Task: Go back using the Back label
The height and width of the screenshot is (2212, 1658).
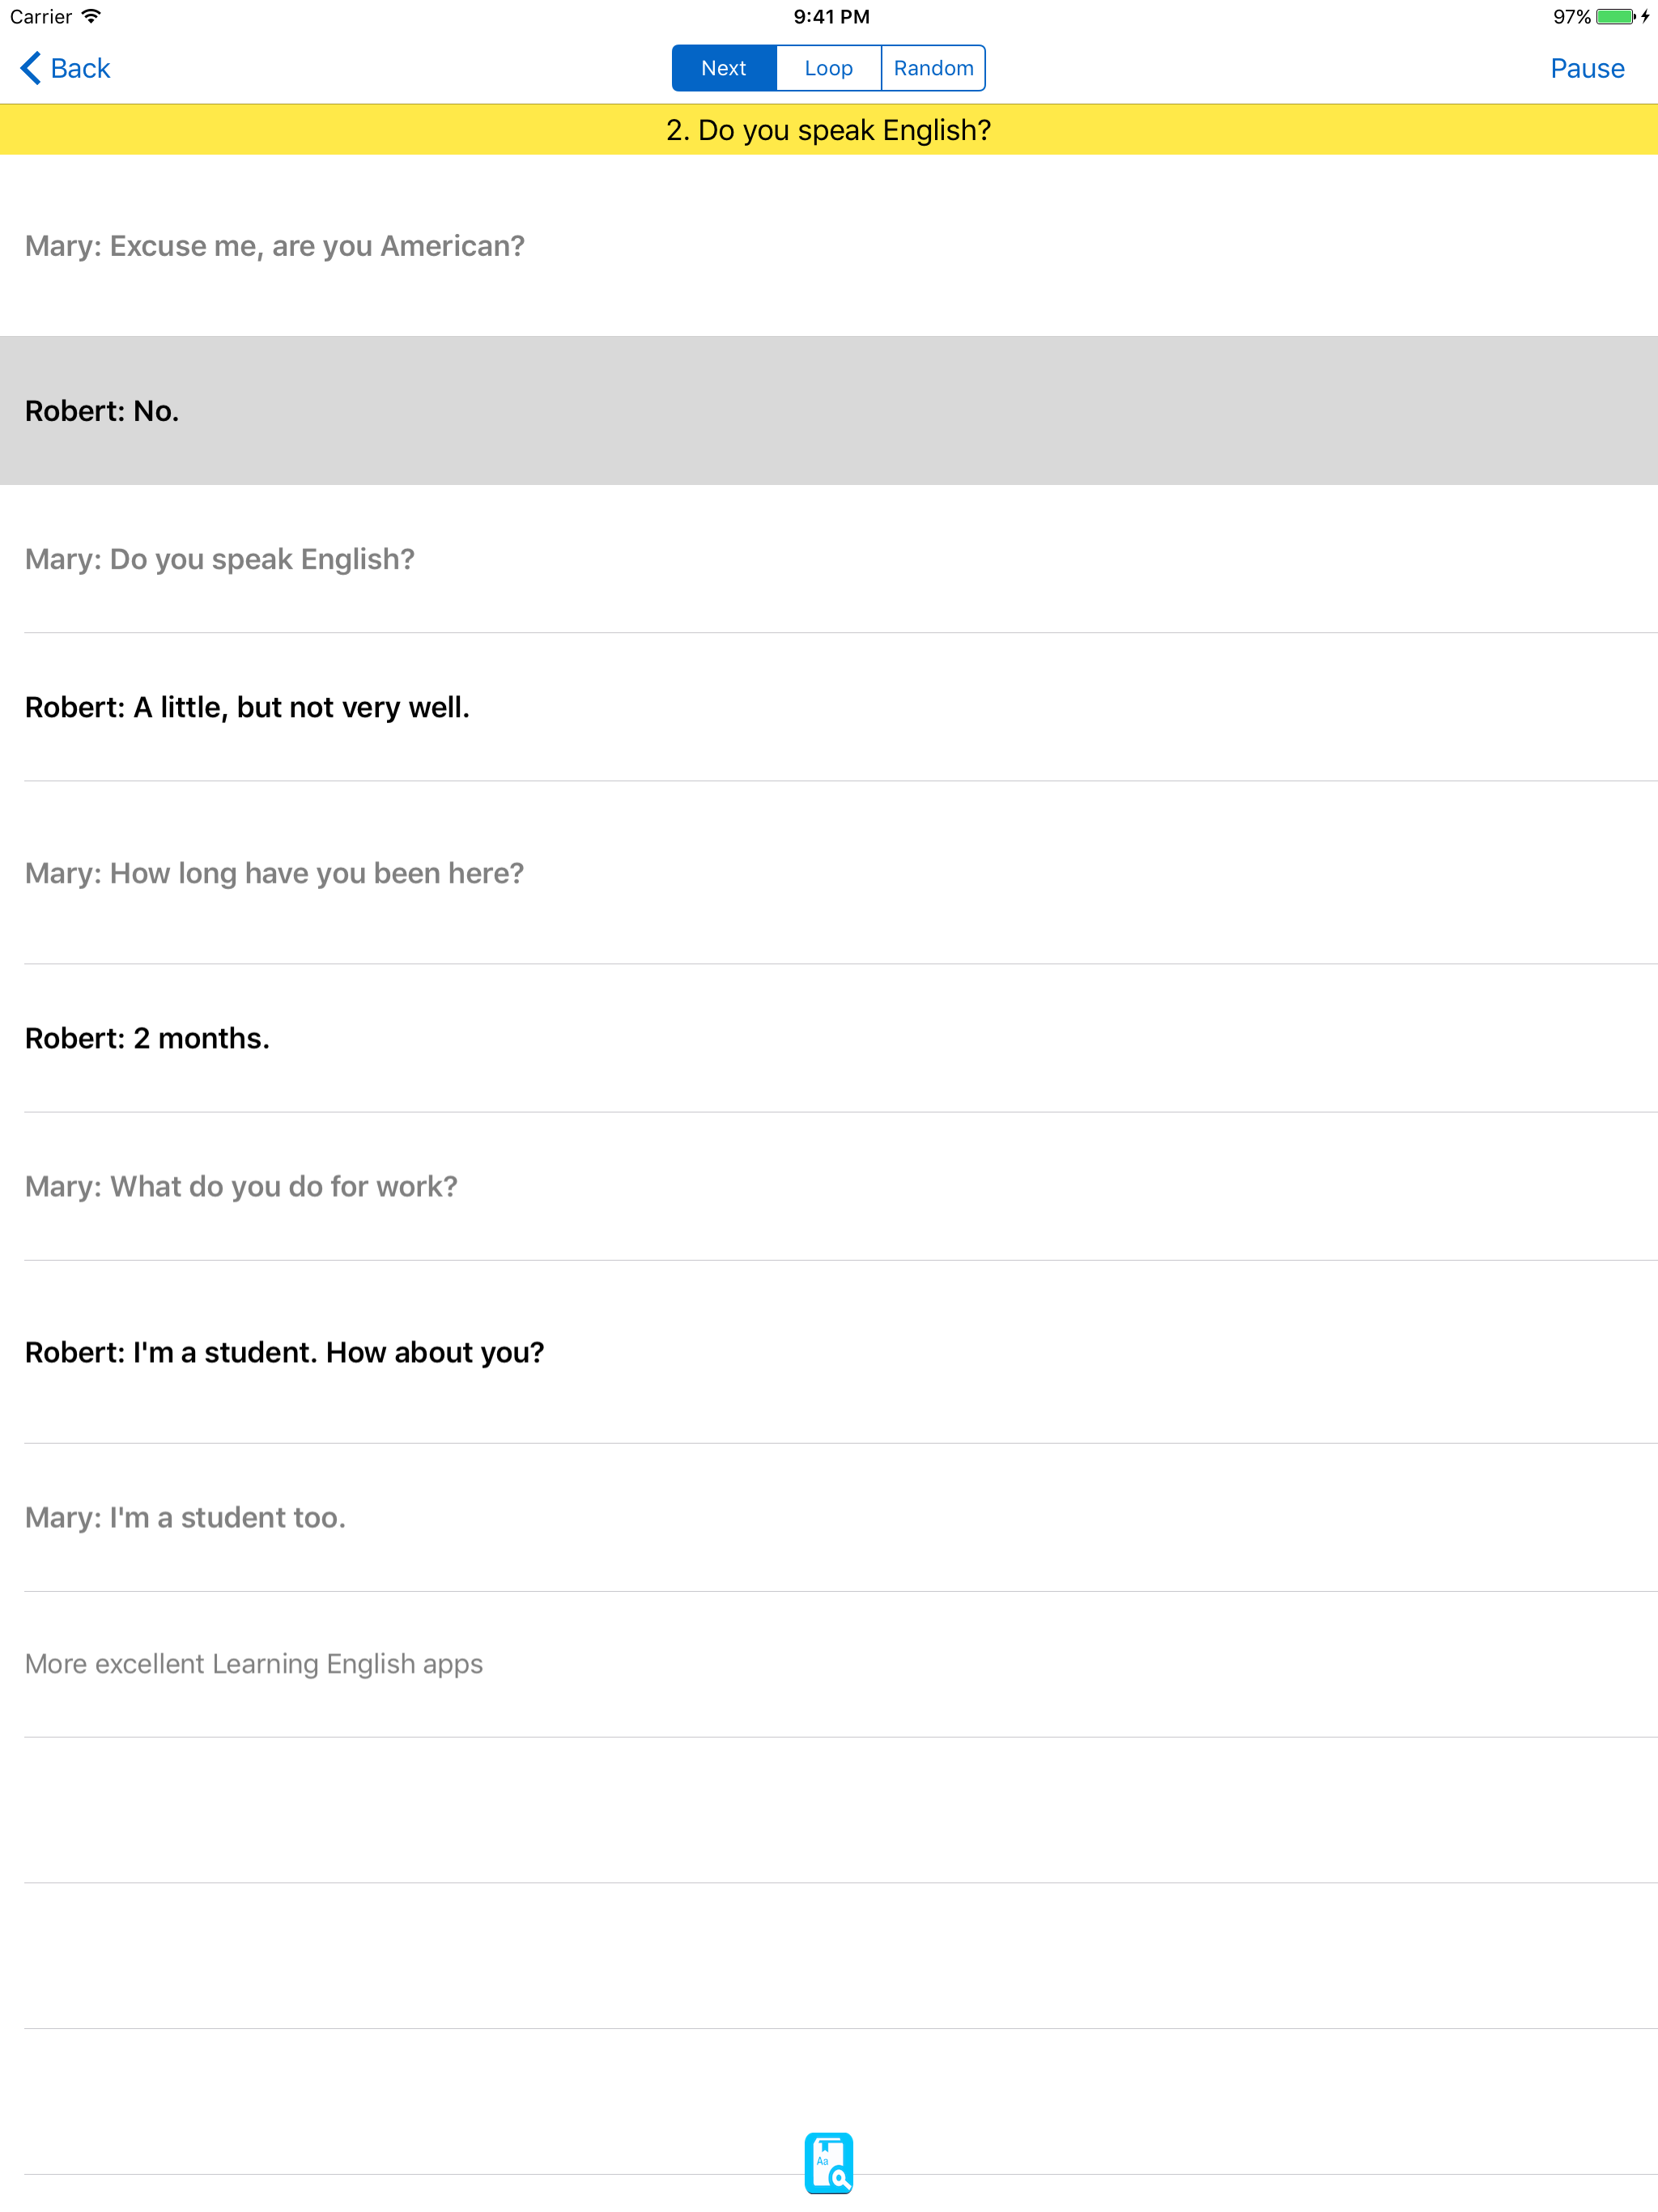Action: (x=80, y=68)
